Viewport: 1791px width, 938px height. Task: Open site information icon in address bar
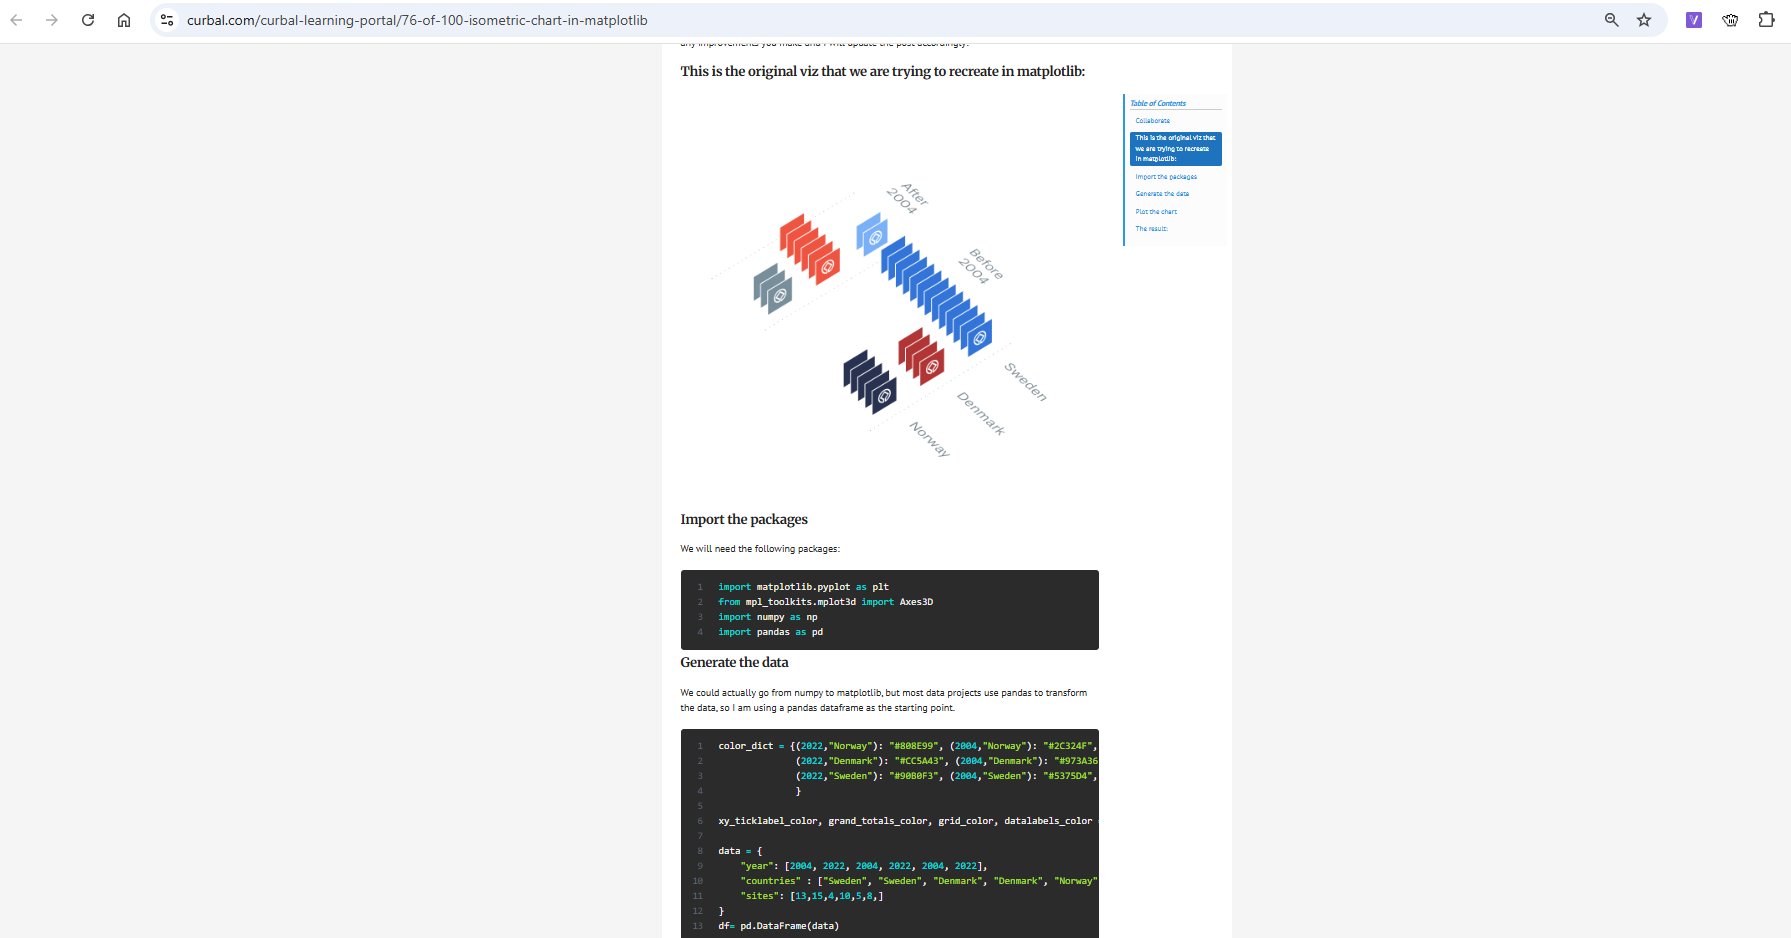(167, 20)
